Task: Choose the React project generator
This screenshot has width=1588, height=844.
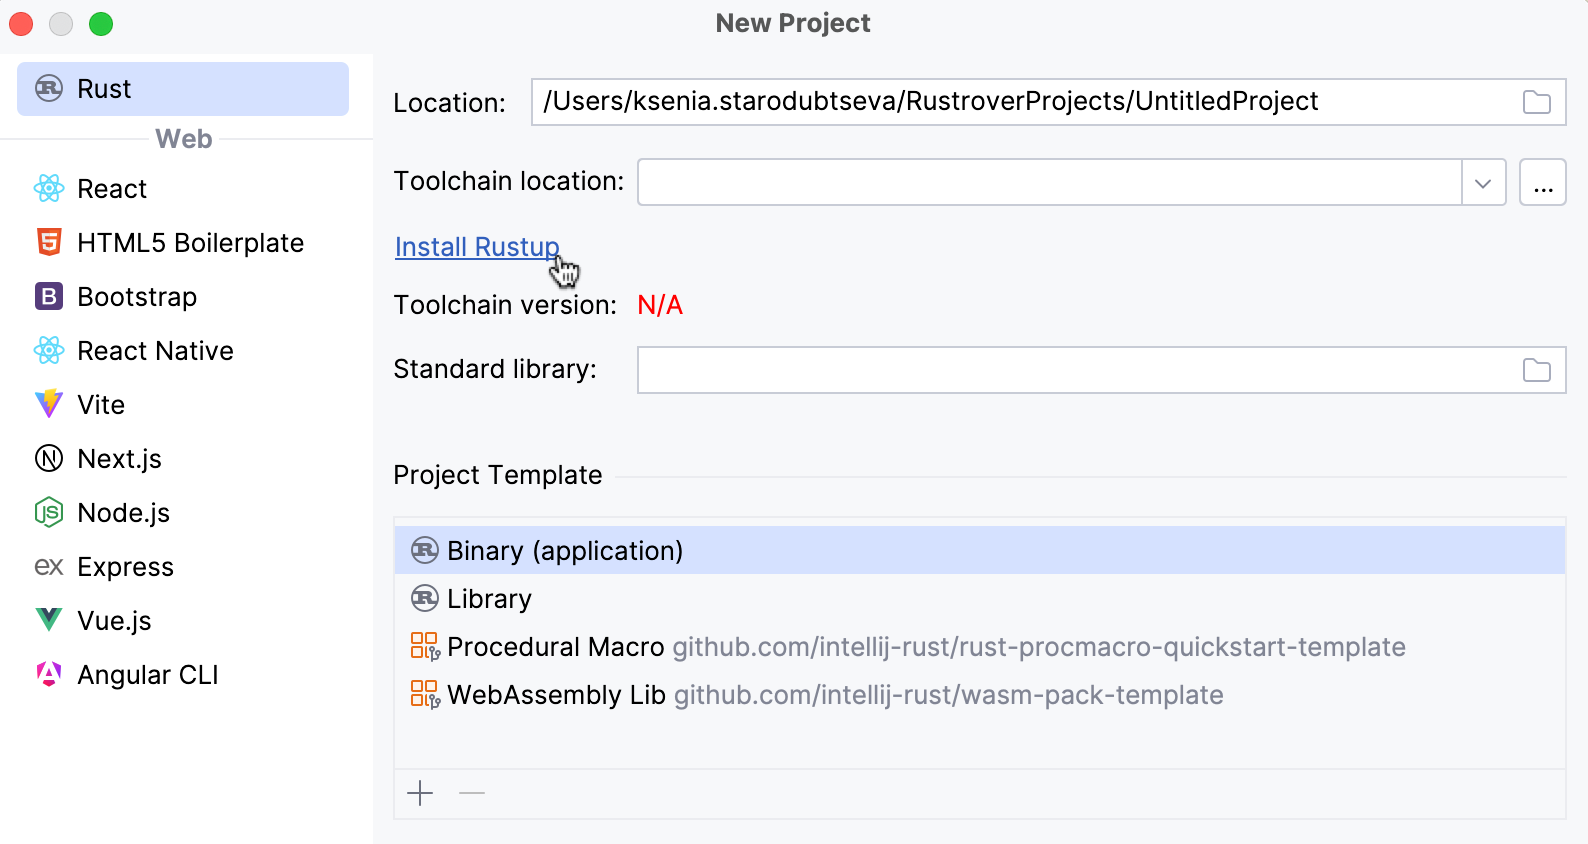Action: pyautogui.click(x=112, y=189)
